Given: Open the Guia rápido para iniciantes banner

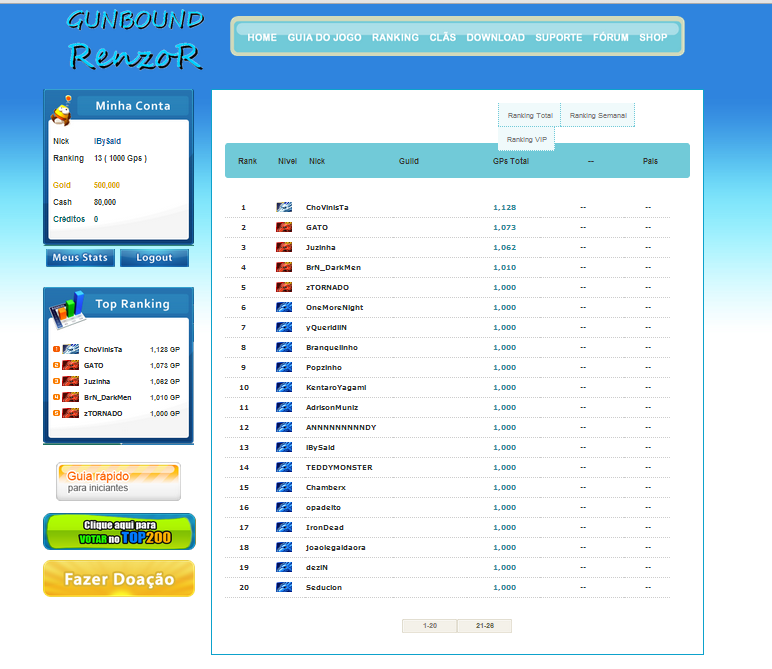Looking at the screenshot, I should (119, 481).
